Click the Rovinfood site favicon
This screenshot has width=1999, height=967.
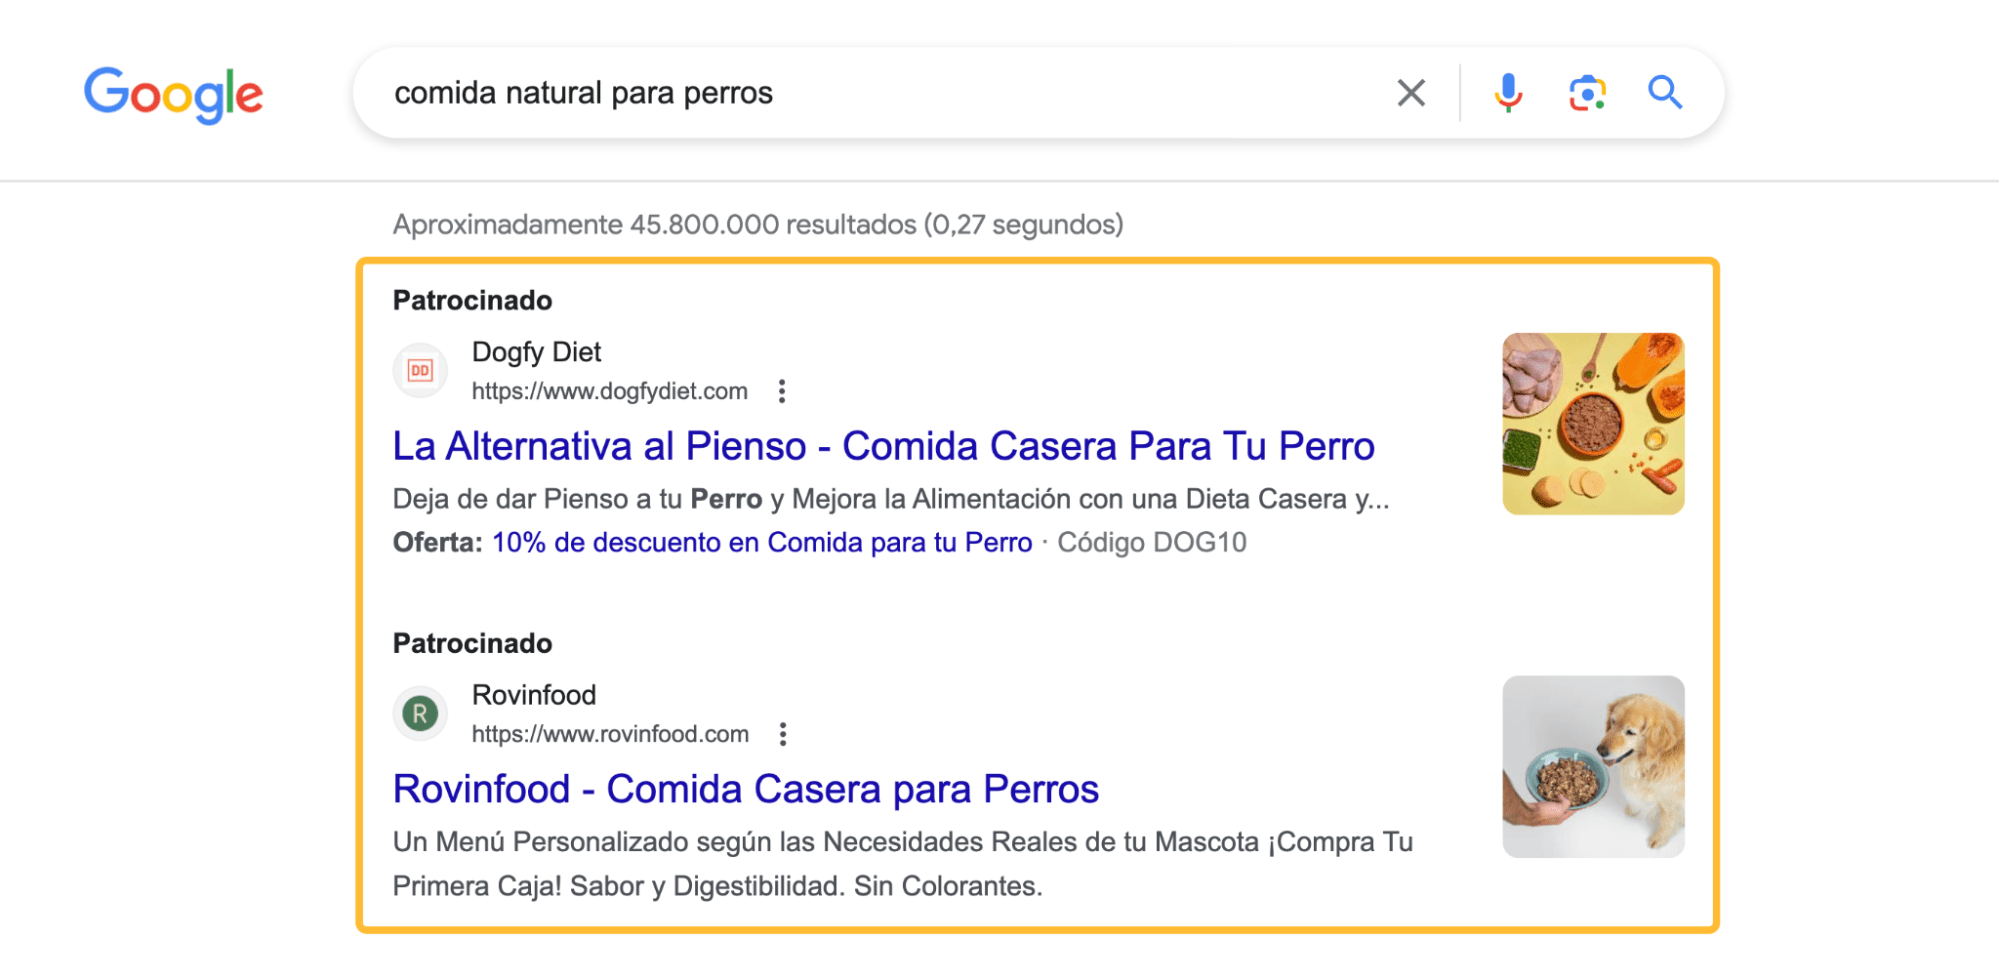420,713
